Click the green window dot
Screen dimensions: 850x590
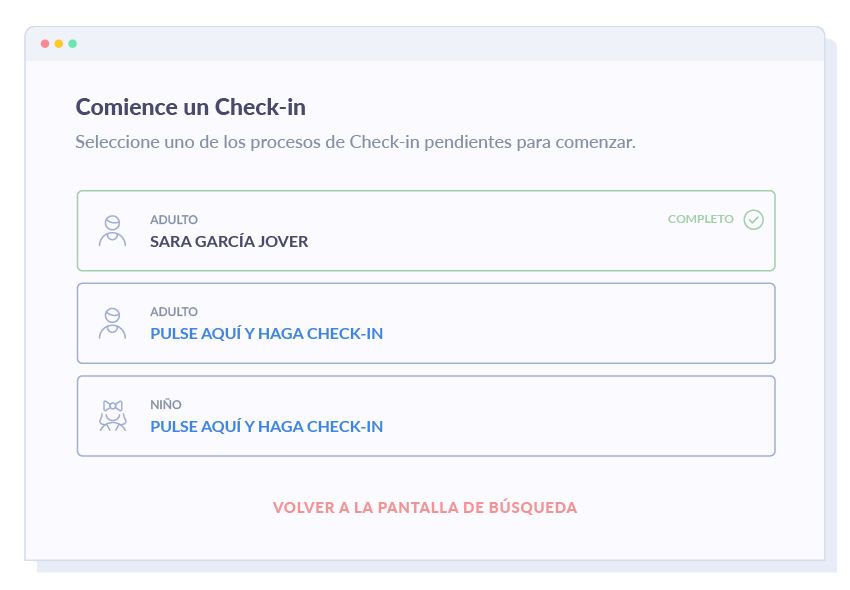73,43
